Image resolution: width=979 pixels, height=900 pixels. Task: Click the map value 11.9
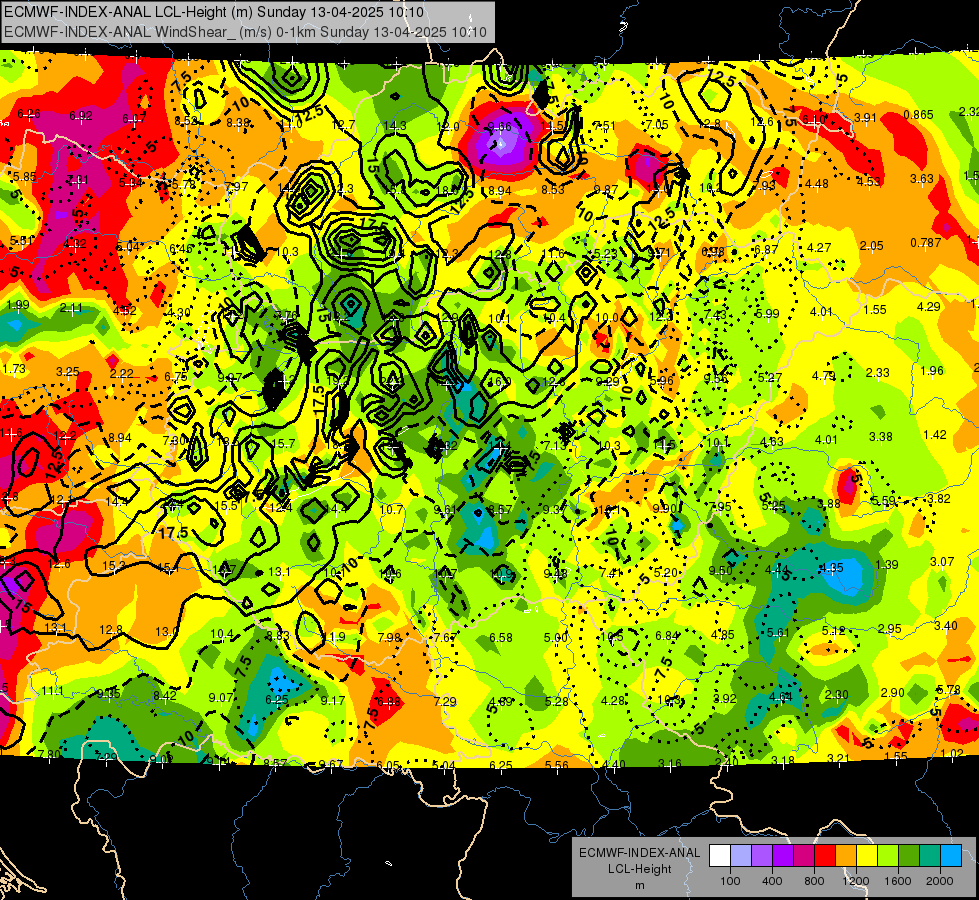point(335,636)
